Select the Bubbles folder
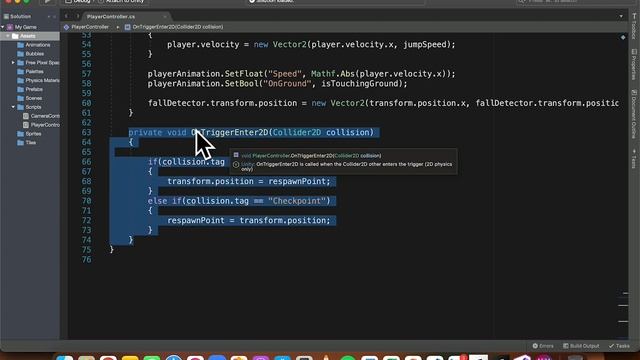The image size is (640, 360). (31, 54)
